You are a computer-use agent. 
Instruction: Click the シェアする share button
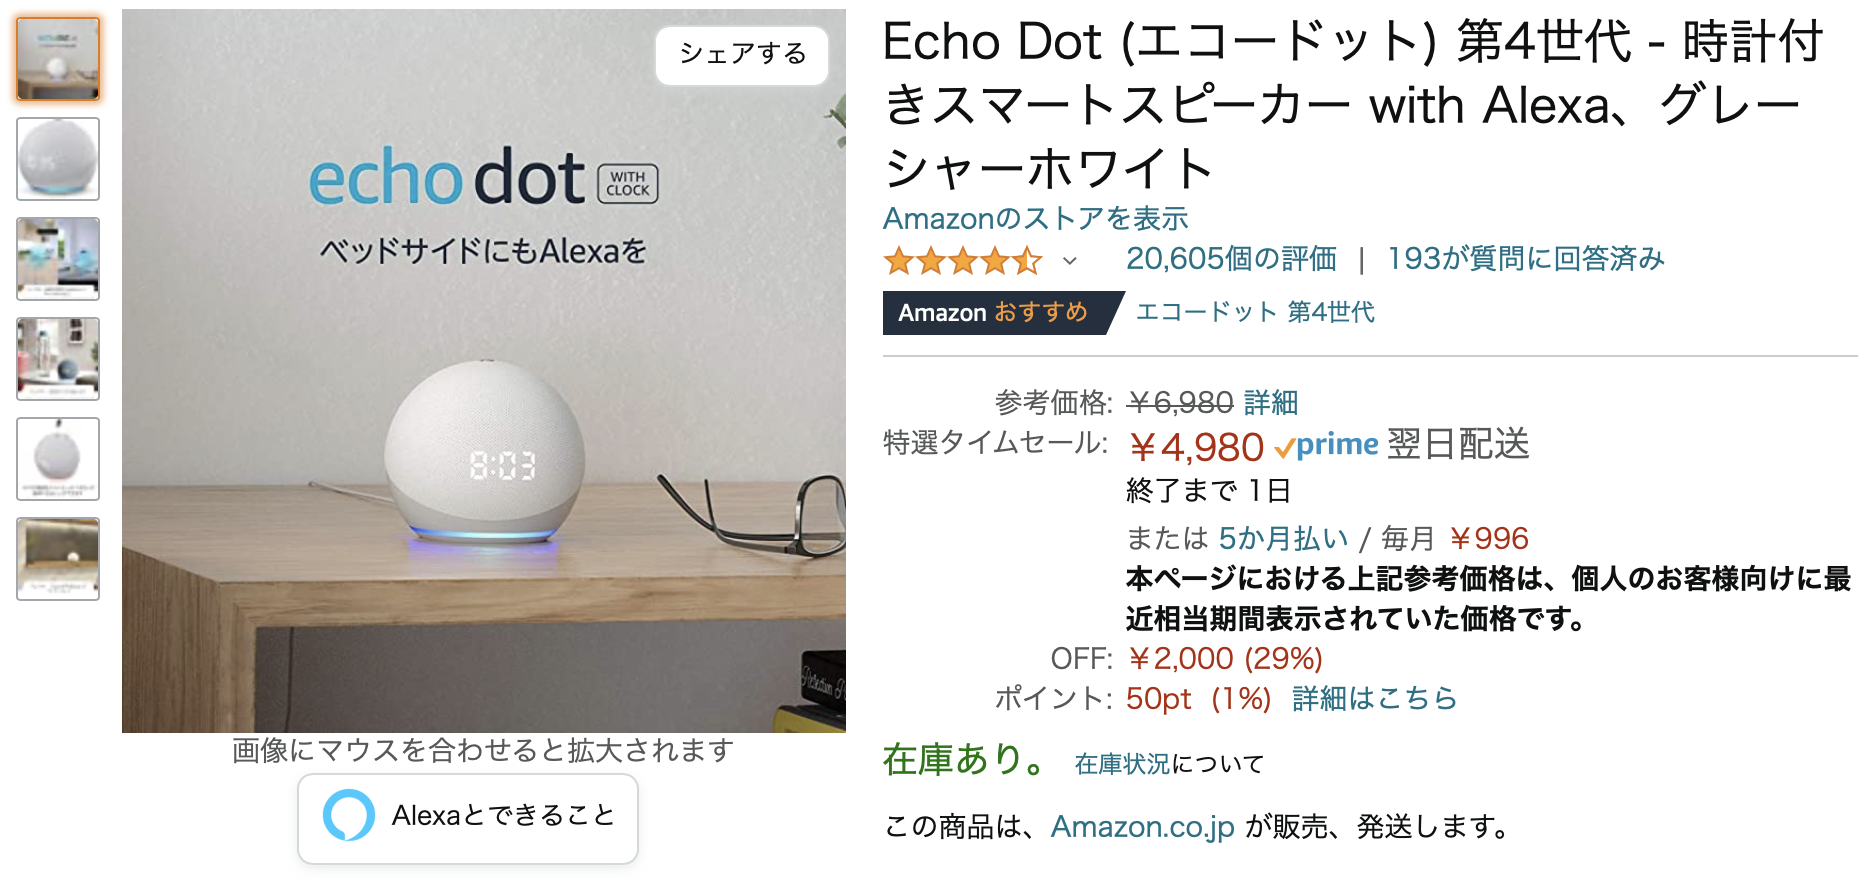(742, 54)
